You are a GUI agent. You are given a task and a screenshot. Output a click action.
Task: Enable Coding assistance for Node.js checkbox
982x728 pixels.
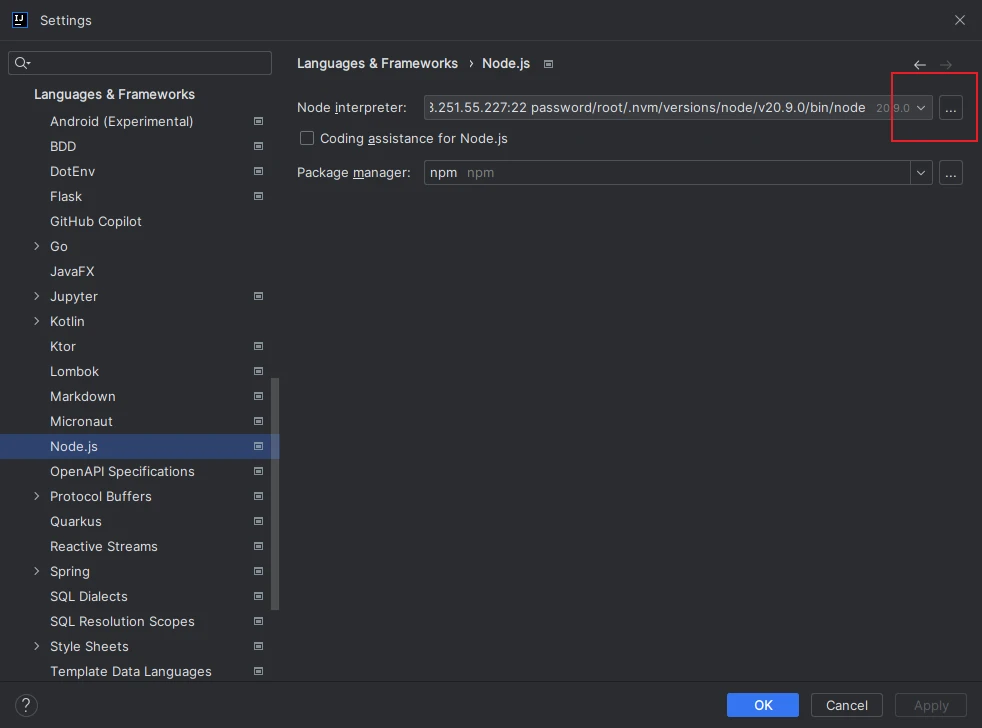(x=307, y=138)
